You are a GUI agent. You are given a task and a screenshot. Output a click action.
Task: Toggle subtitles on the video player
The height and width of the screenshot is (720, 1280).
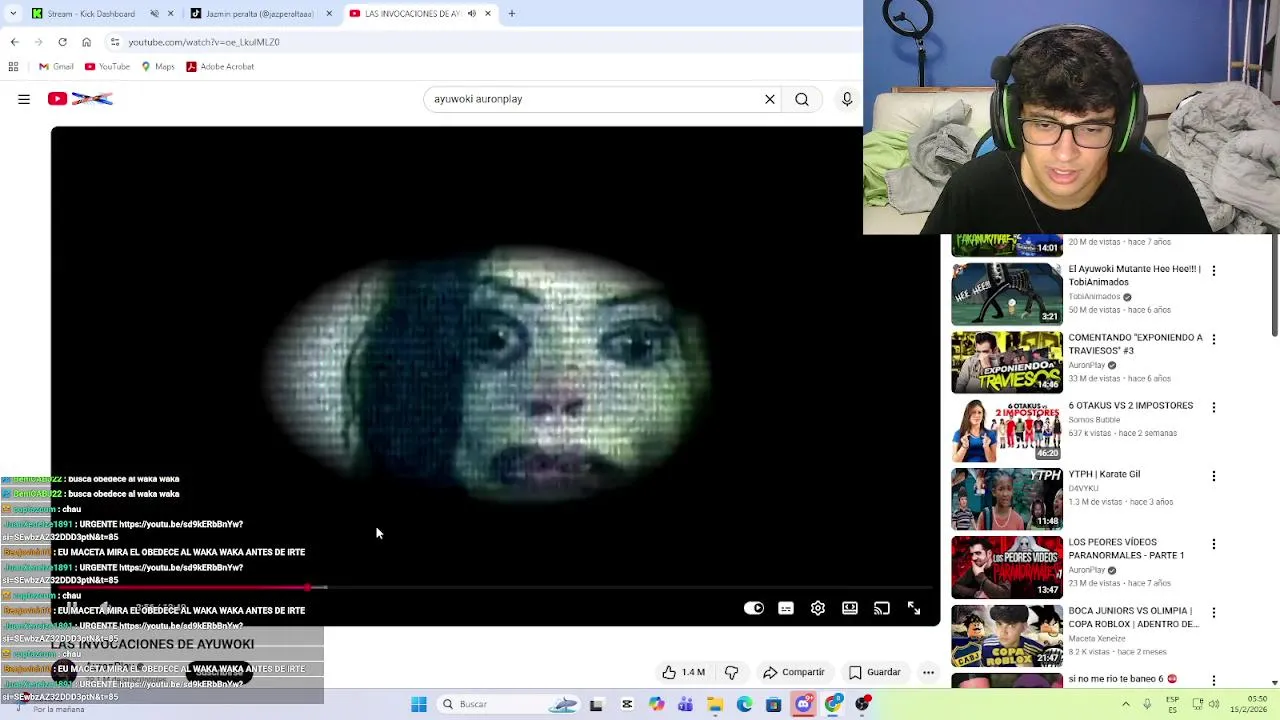[x=786, y=608]
